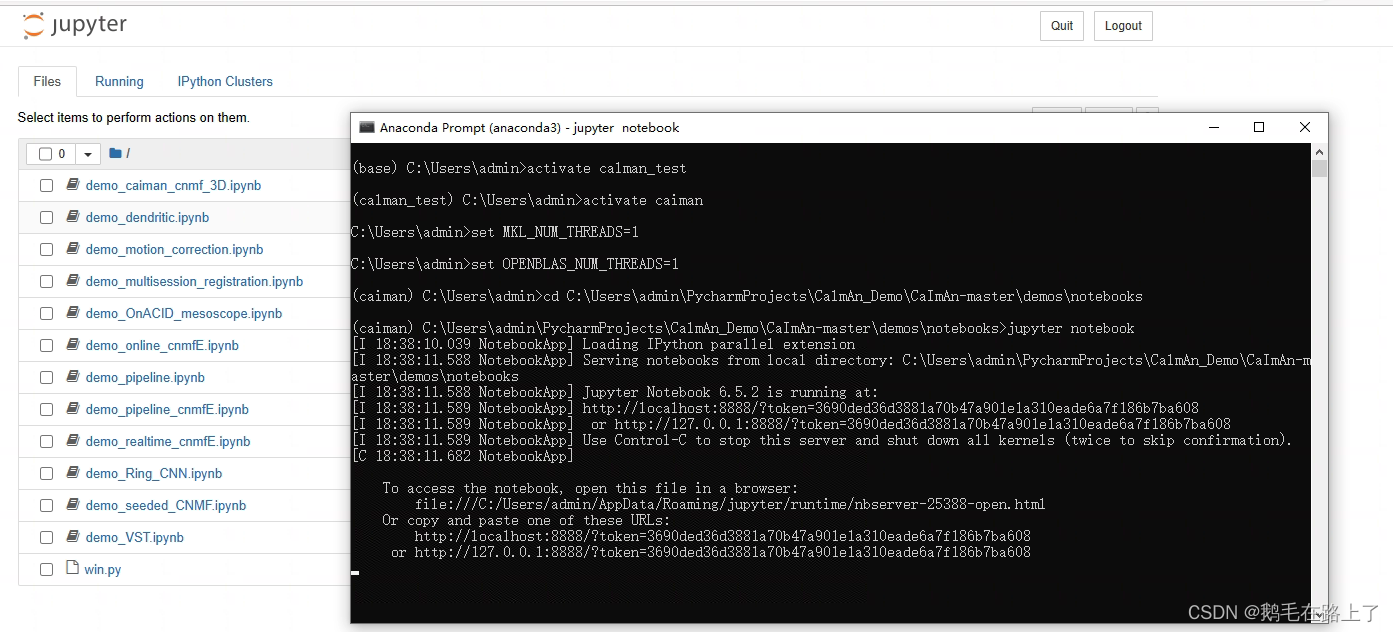1393x632 pixels.
Task: Click the 'jupyter notebook' command text in terminal
Action: 1072,328
